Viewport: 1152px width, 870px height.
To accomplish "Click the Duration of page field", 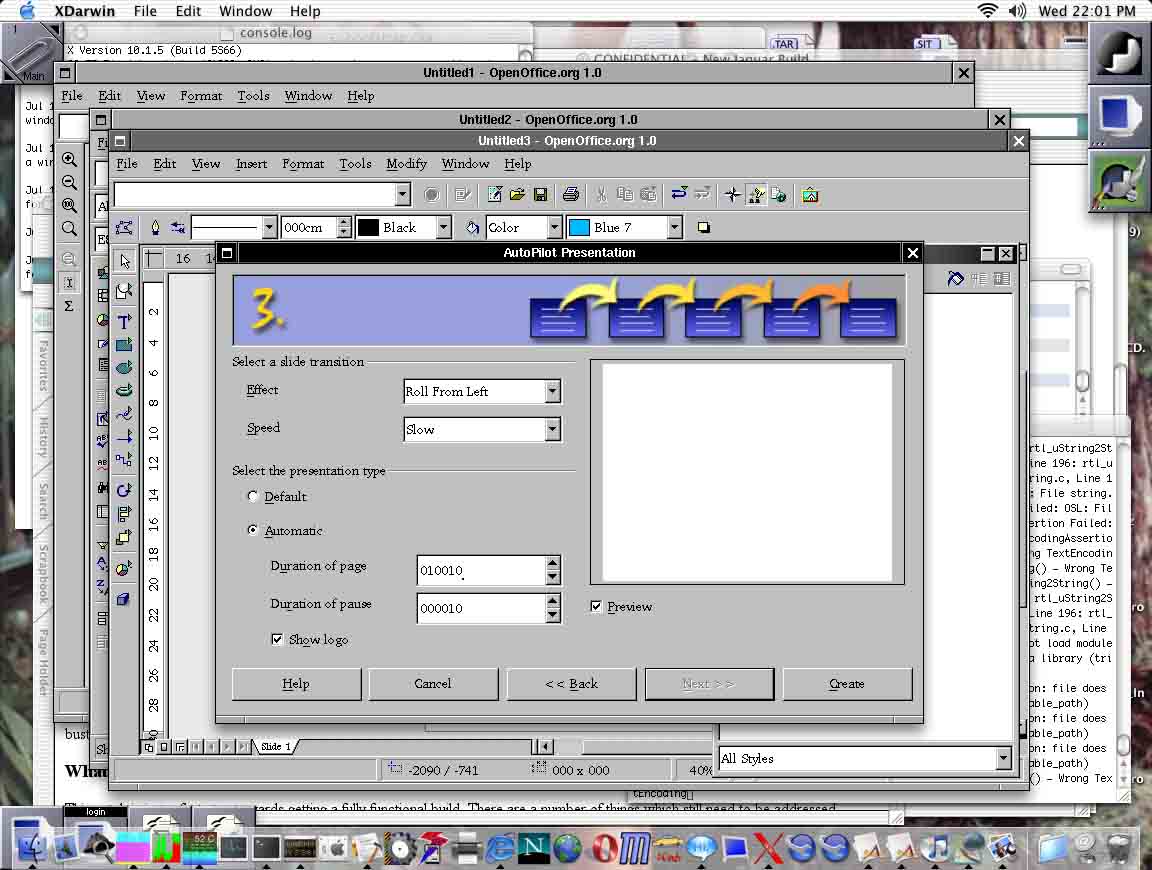I will 481,570.
